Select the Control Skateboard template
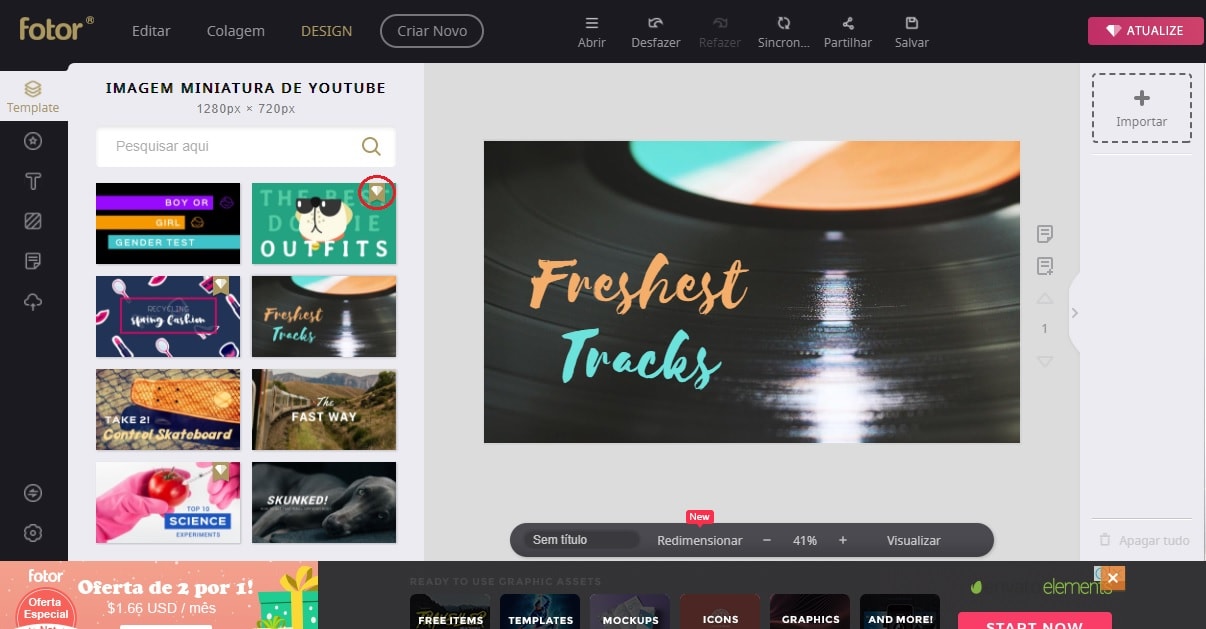Viewport: 1206px width, 629px height. point(168,409)
